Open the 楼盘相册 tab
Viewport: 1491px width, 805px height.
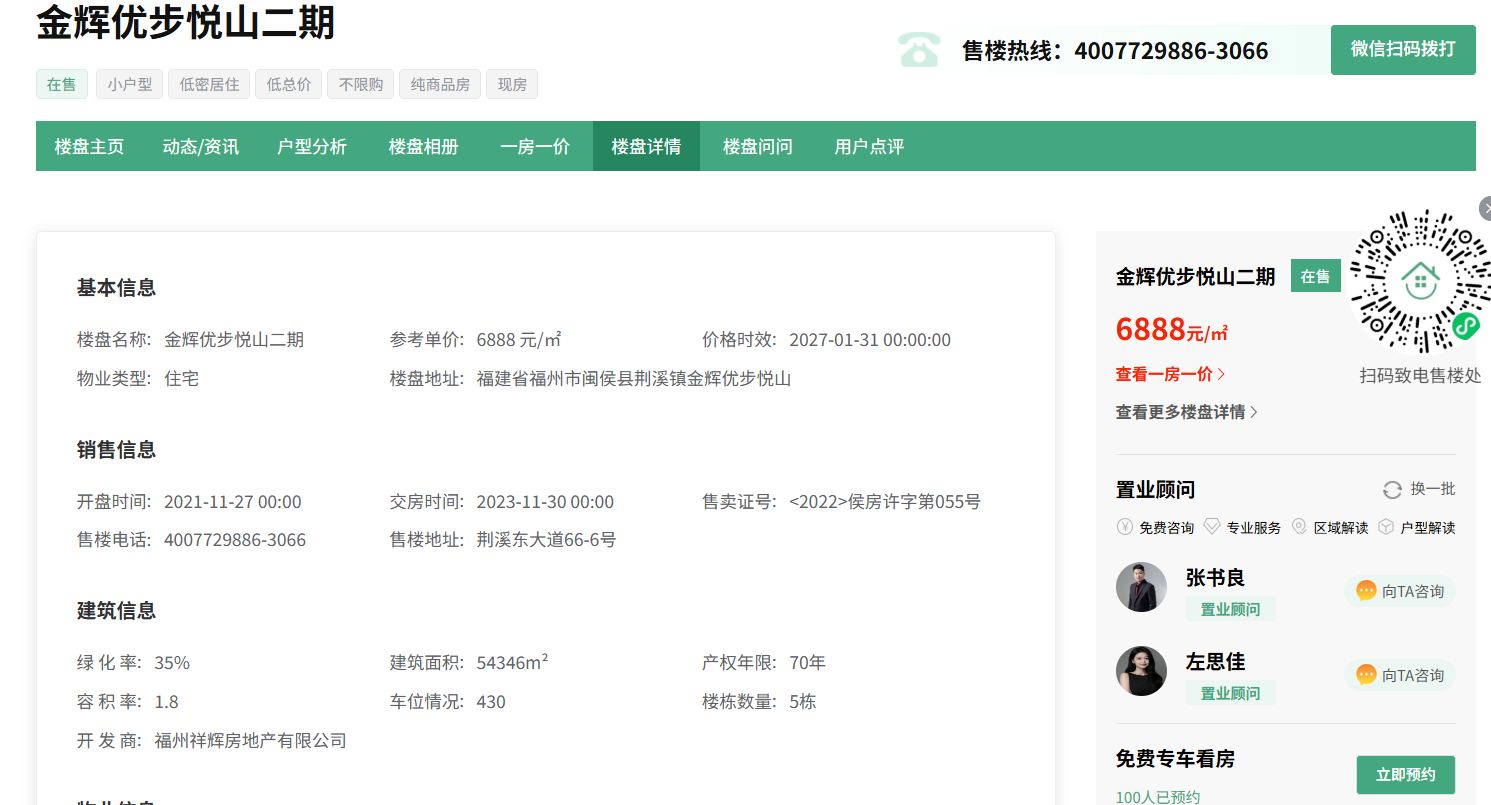click(x=424, y=146)
